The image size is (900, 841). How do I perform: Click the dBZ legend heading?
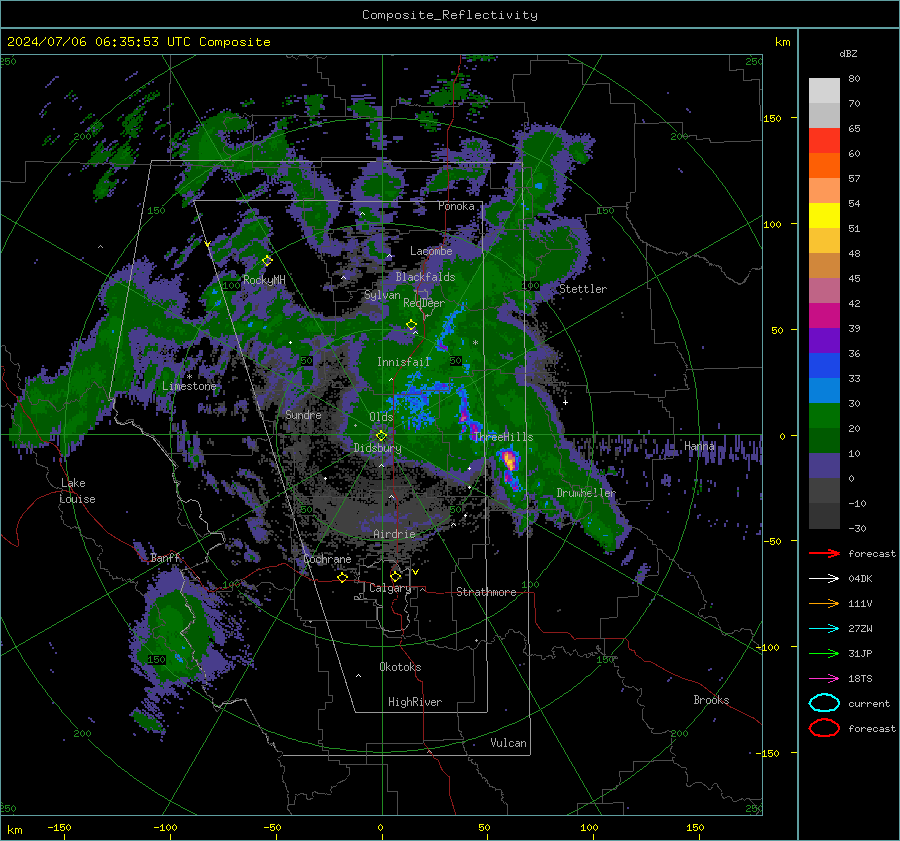point(848,54)
